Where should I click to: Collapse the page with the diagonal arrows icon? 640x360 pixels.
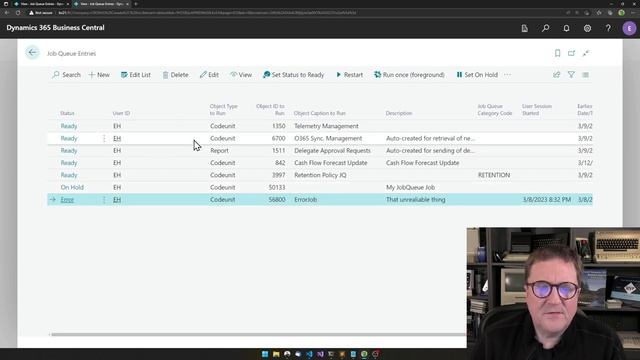point(586,53)
